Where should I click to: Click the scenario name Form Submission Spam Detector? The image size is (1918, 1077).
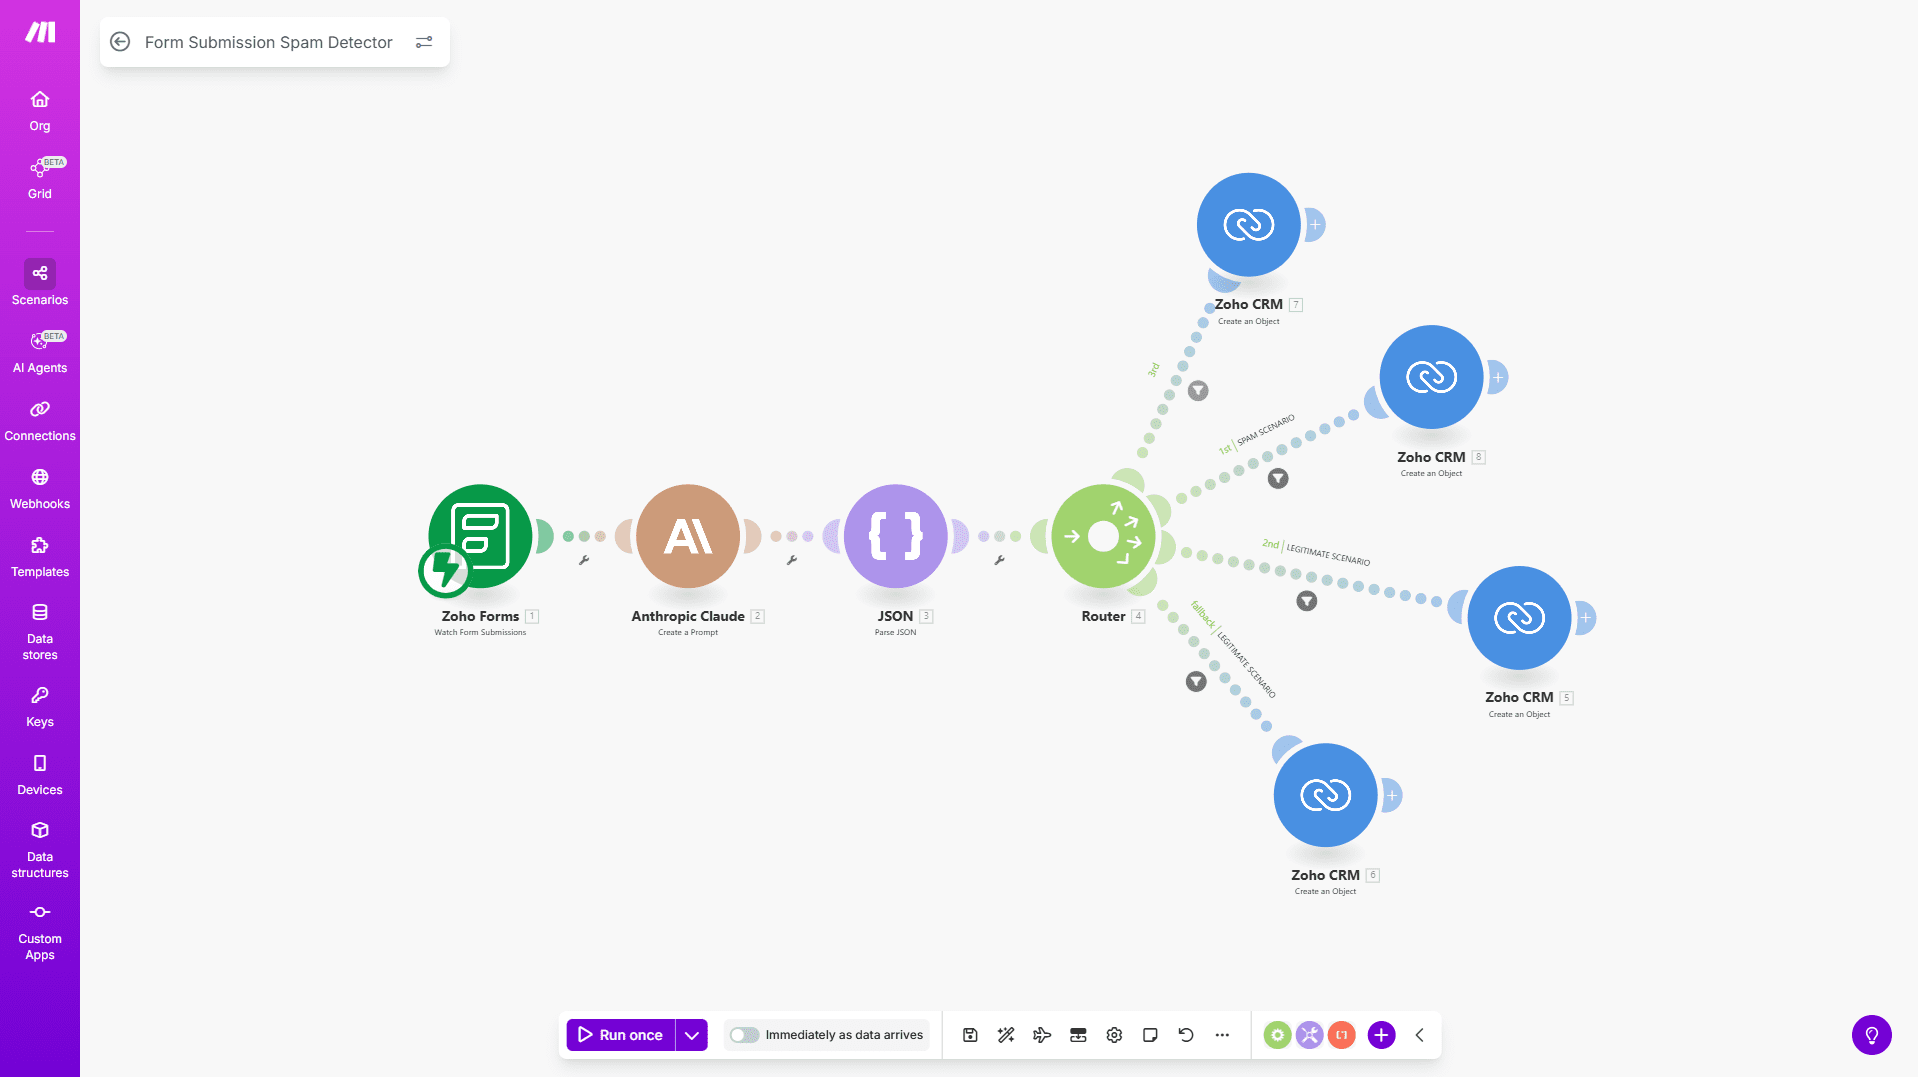click(x=268, y=42)
